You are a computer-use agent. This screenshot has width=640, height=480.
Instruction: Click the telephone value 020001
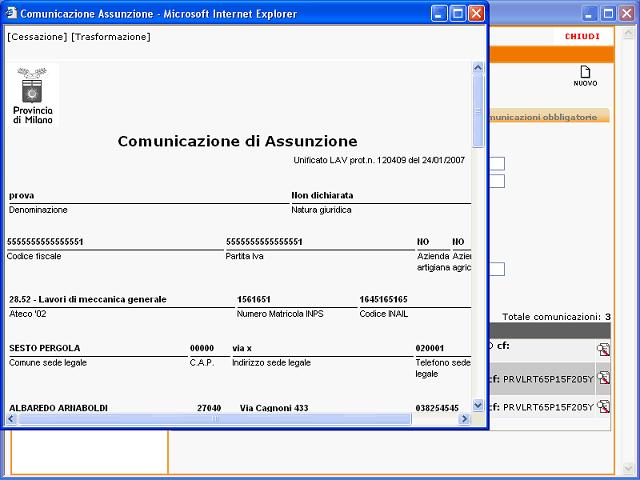(429, 348)
